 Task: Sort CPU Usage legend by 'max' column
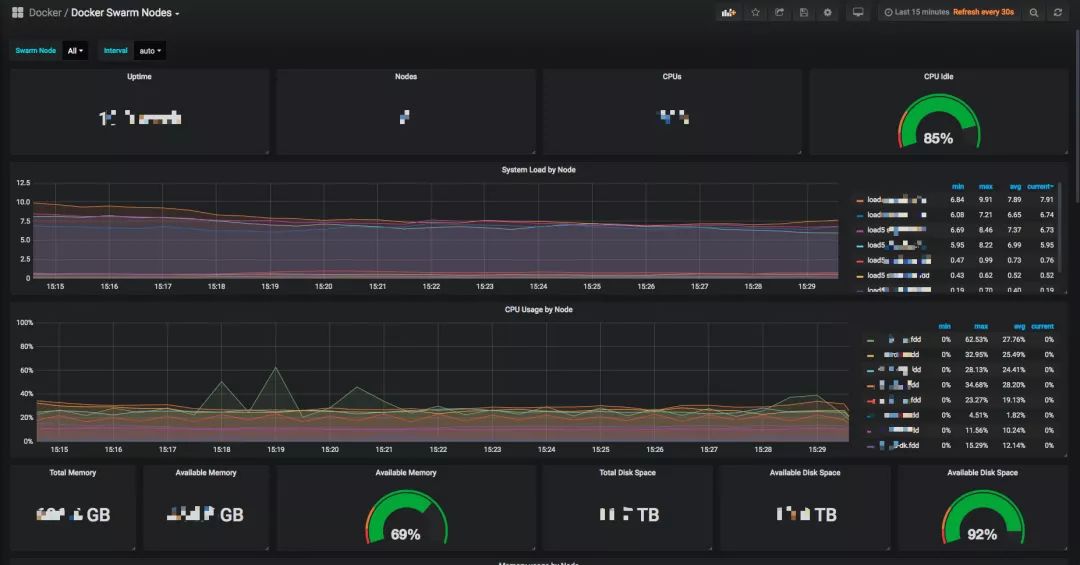tap(981, 327)
